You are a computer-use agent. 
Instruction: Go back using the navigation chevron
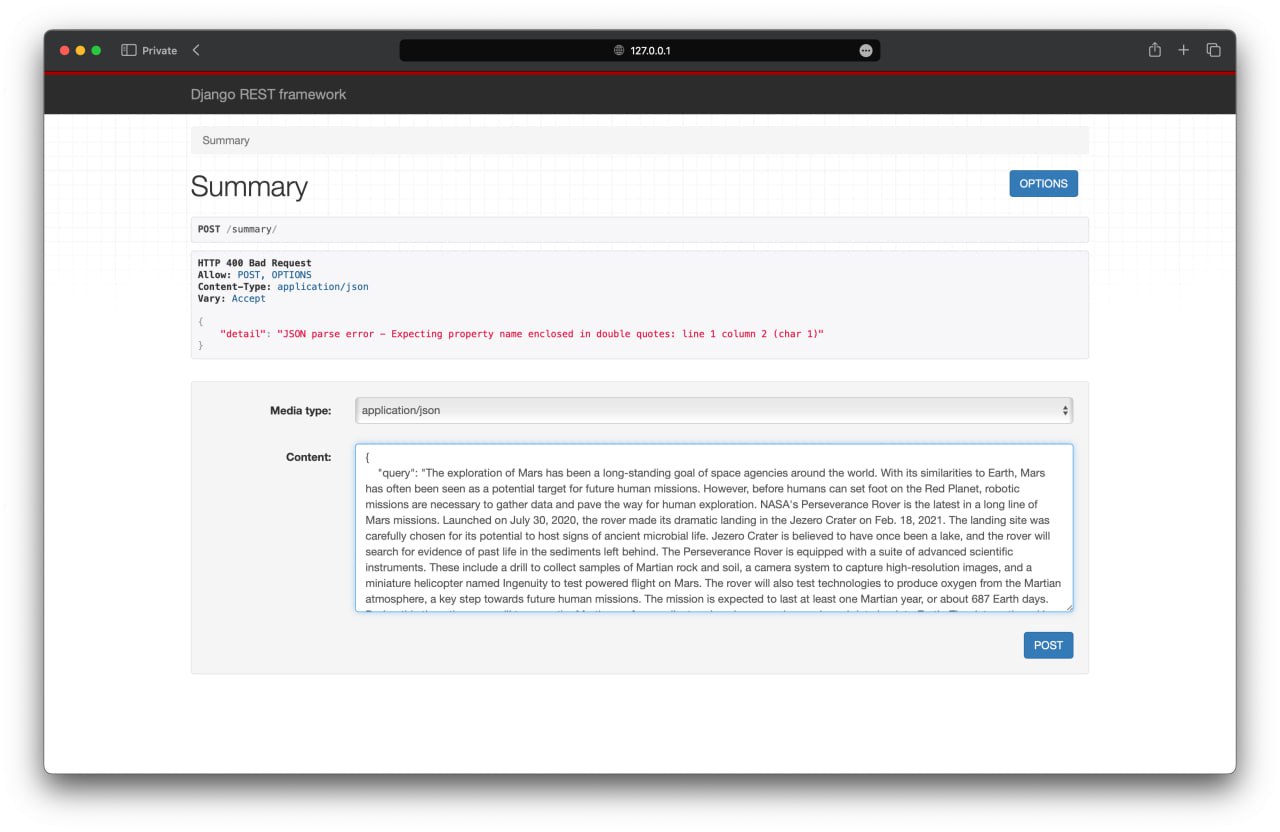point(196,49)
